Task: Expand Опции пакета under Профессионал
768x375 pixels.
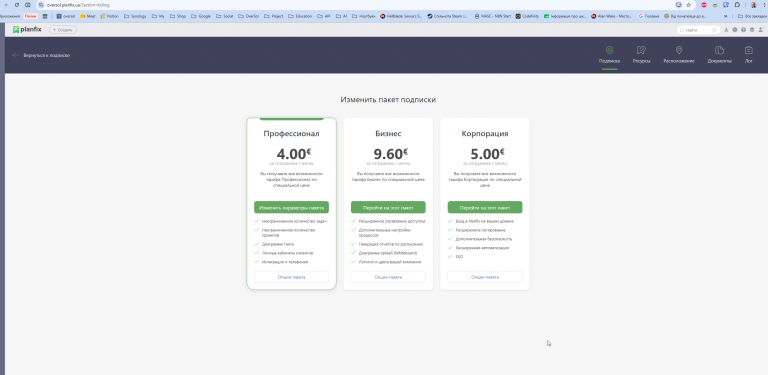Action: point(291,277)
